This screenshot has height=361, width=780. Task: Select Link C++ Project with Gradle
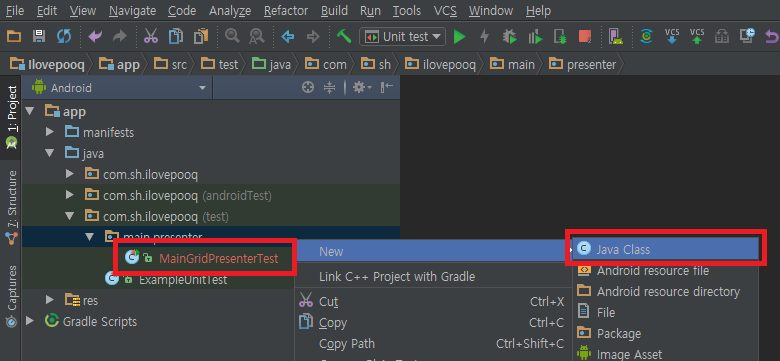[x=432, y=276]
